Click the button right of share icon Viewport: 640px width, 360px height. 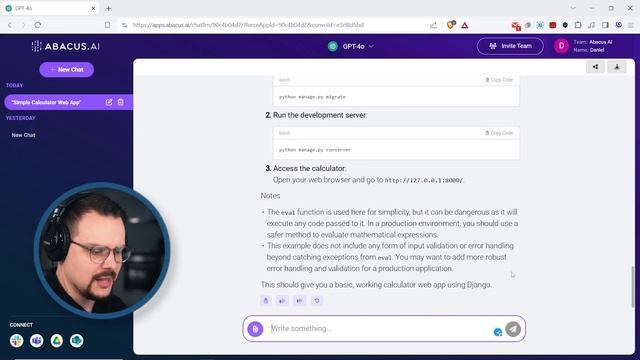(617, 67)
